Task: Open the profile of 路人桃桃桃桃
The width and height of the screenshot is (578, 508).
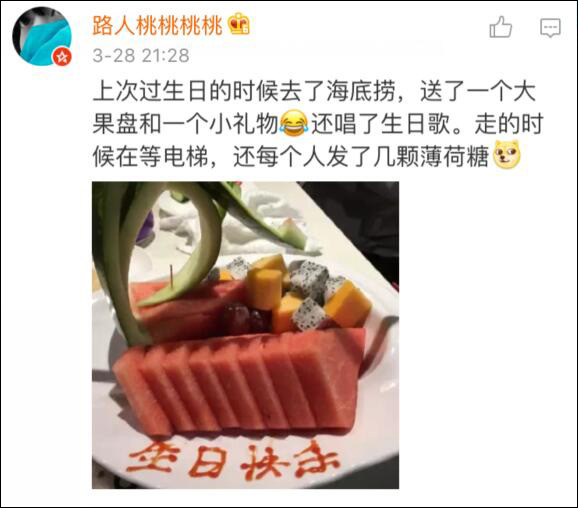Action: pyautogui.click(x=157, y=25)
